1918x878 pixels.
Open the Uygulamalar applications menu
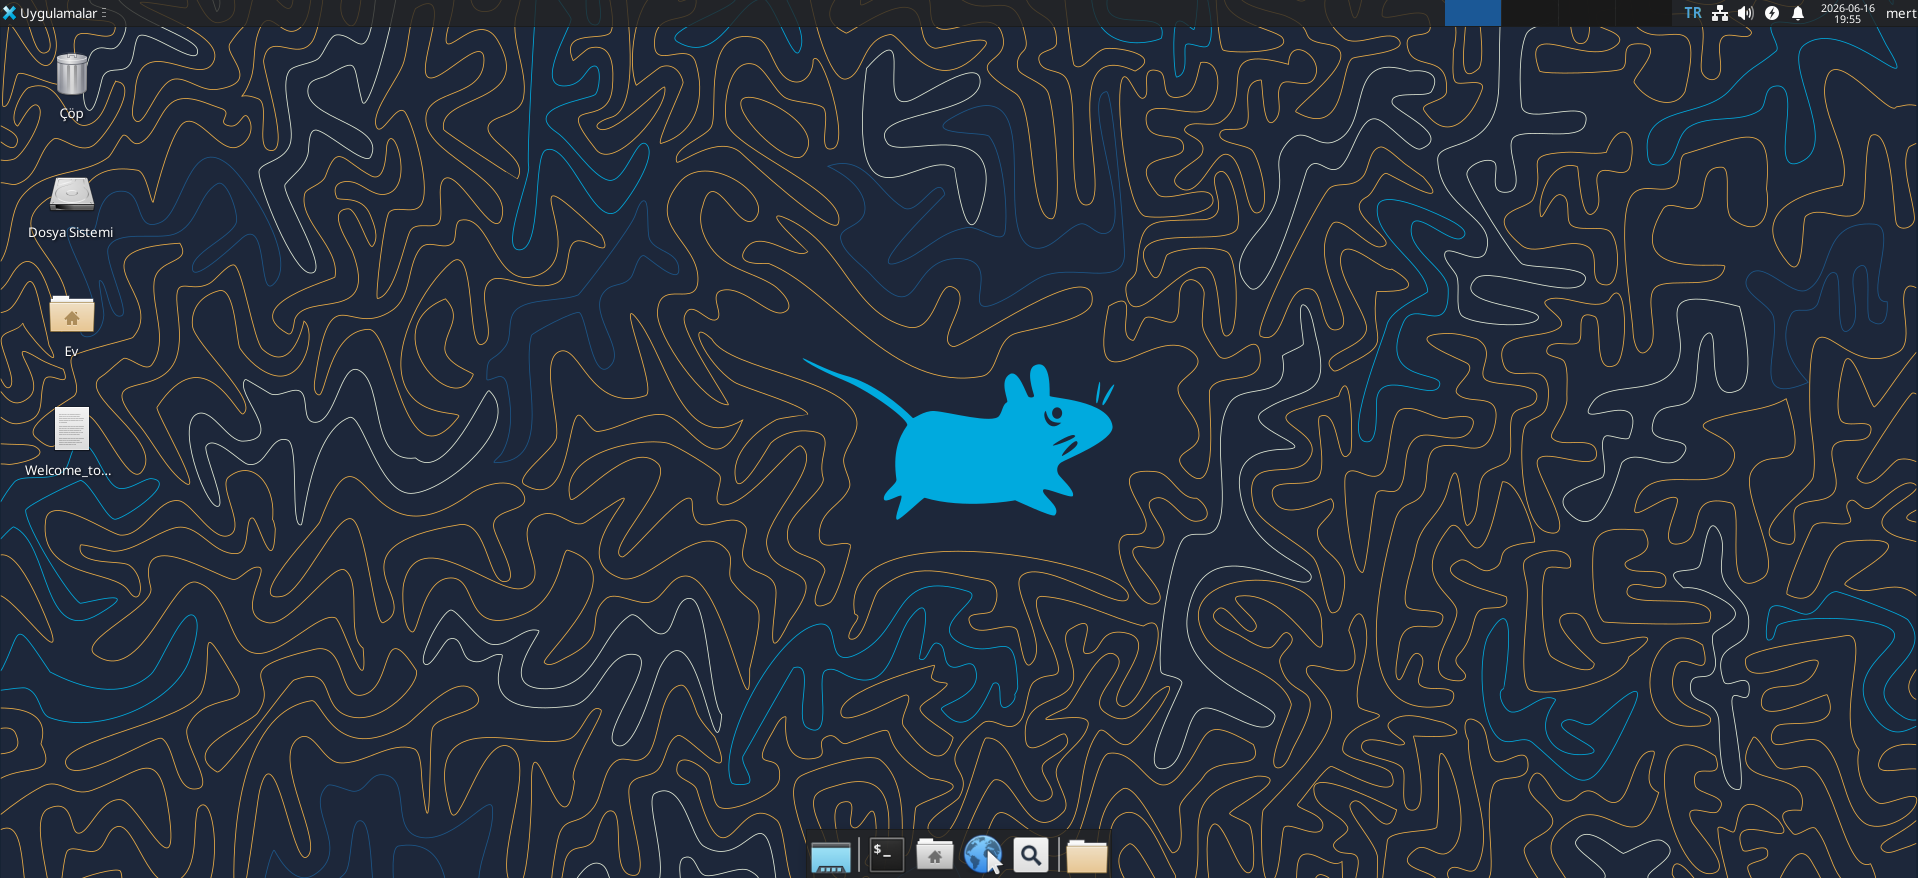(x=54, y=13)
